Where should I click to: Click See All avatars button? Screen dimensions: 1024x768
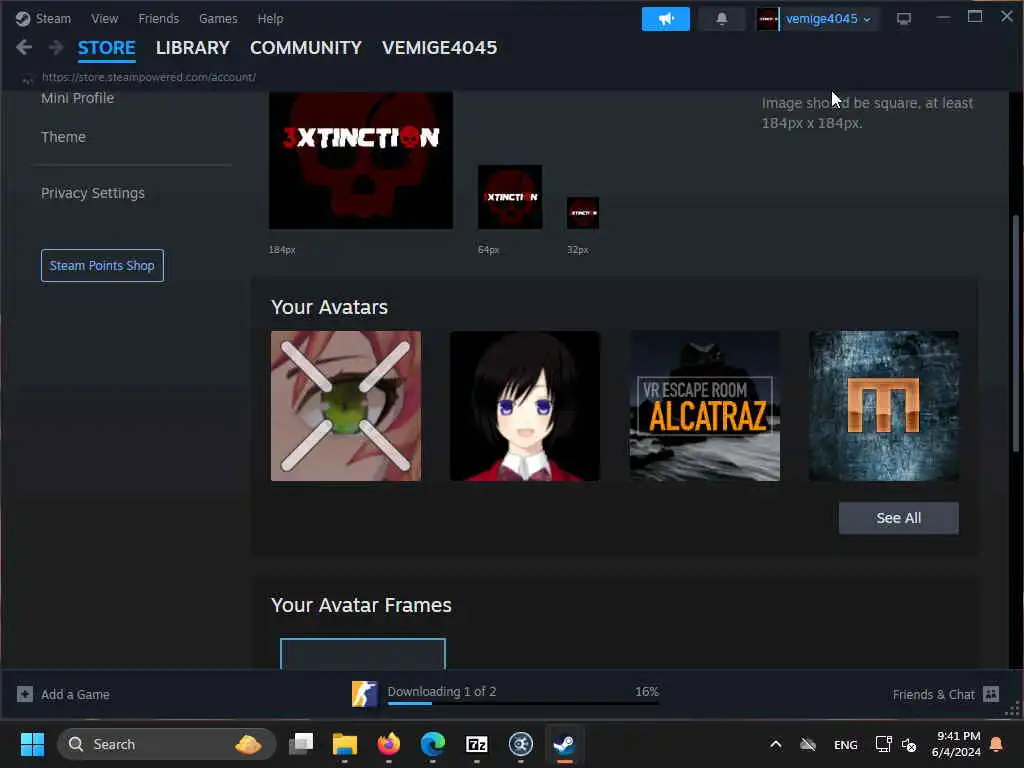click(899, 518)
